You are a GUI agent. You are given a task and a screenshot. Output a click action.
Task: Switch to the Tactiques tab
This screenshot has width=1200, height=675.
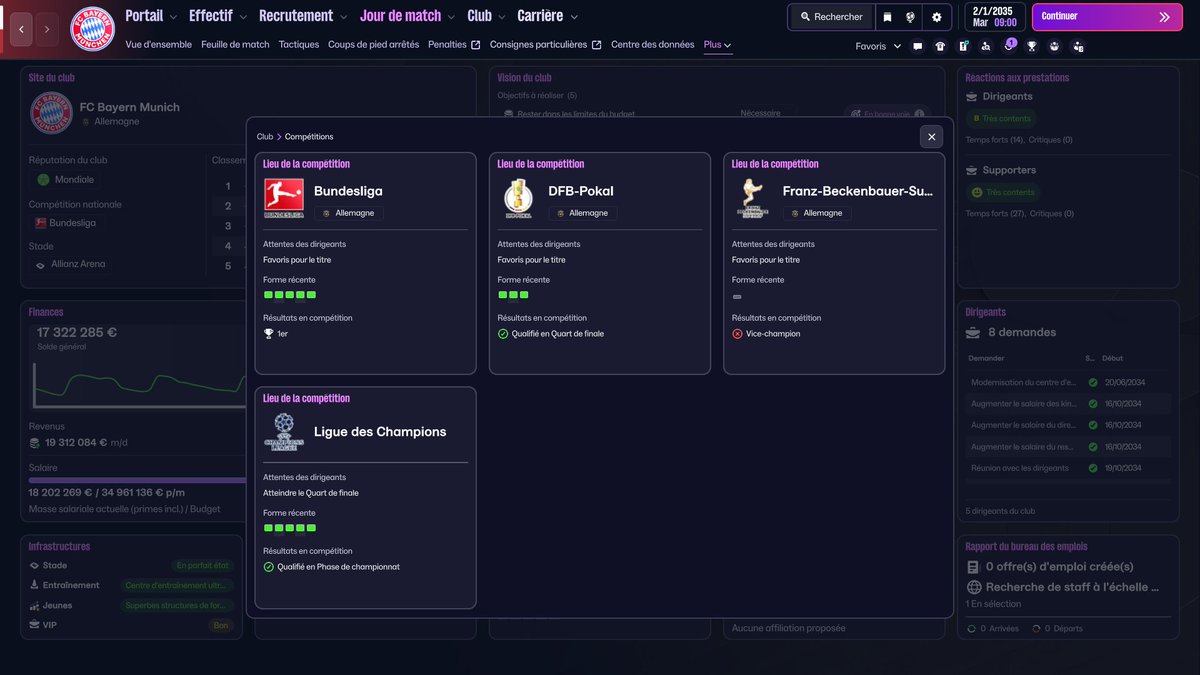[x=299, y=45]
